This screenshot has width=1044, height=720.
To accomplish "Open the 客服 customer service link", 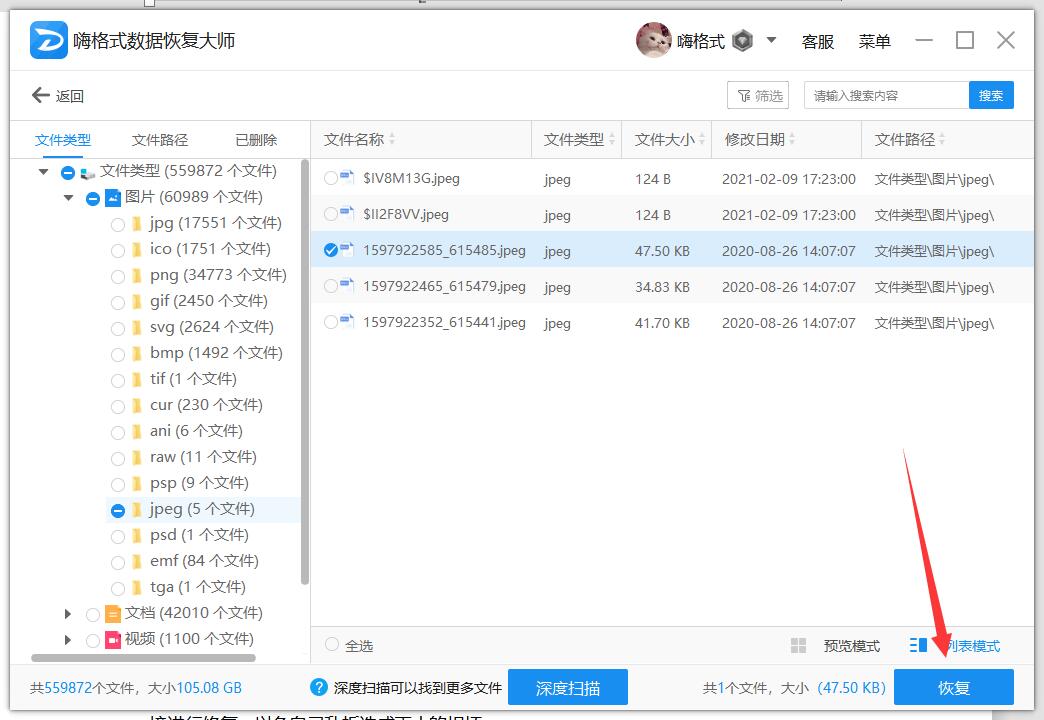I will (818, 41).
